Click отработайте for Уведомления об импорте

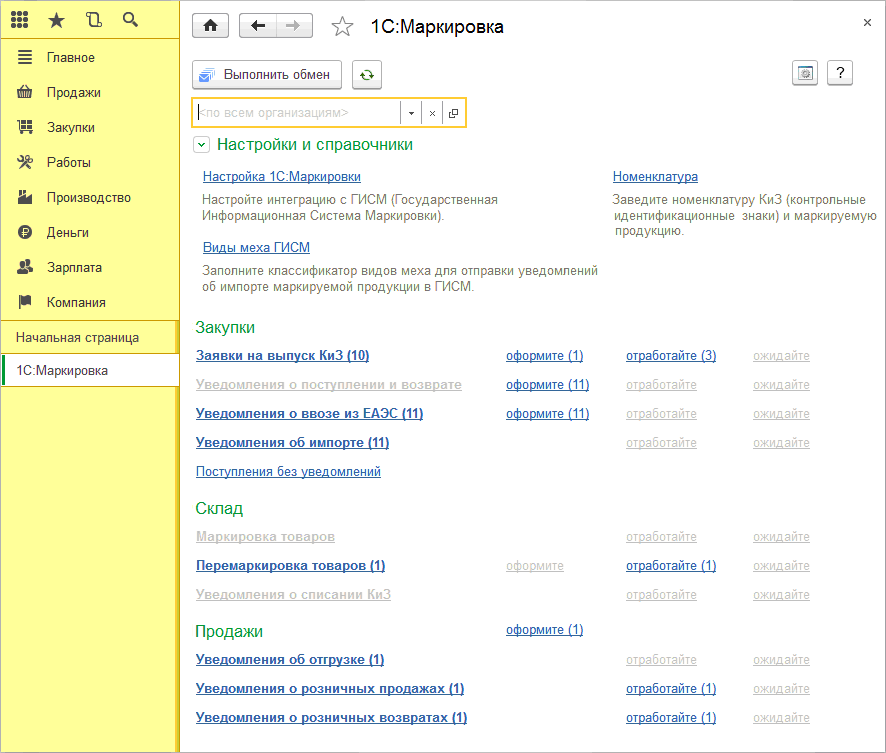coord(661,443)
